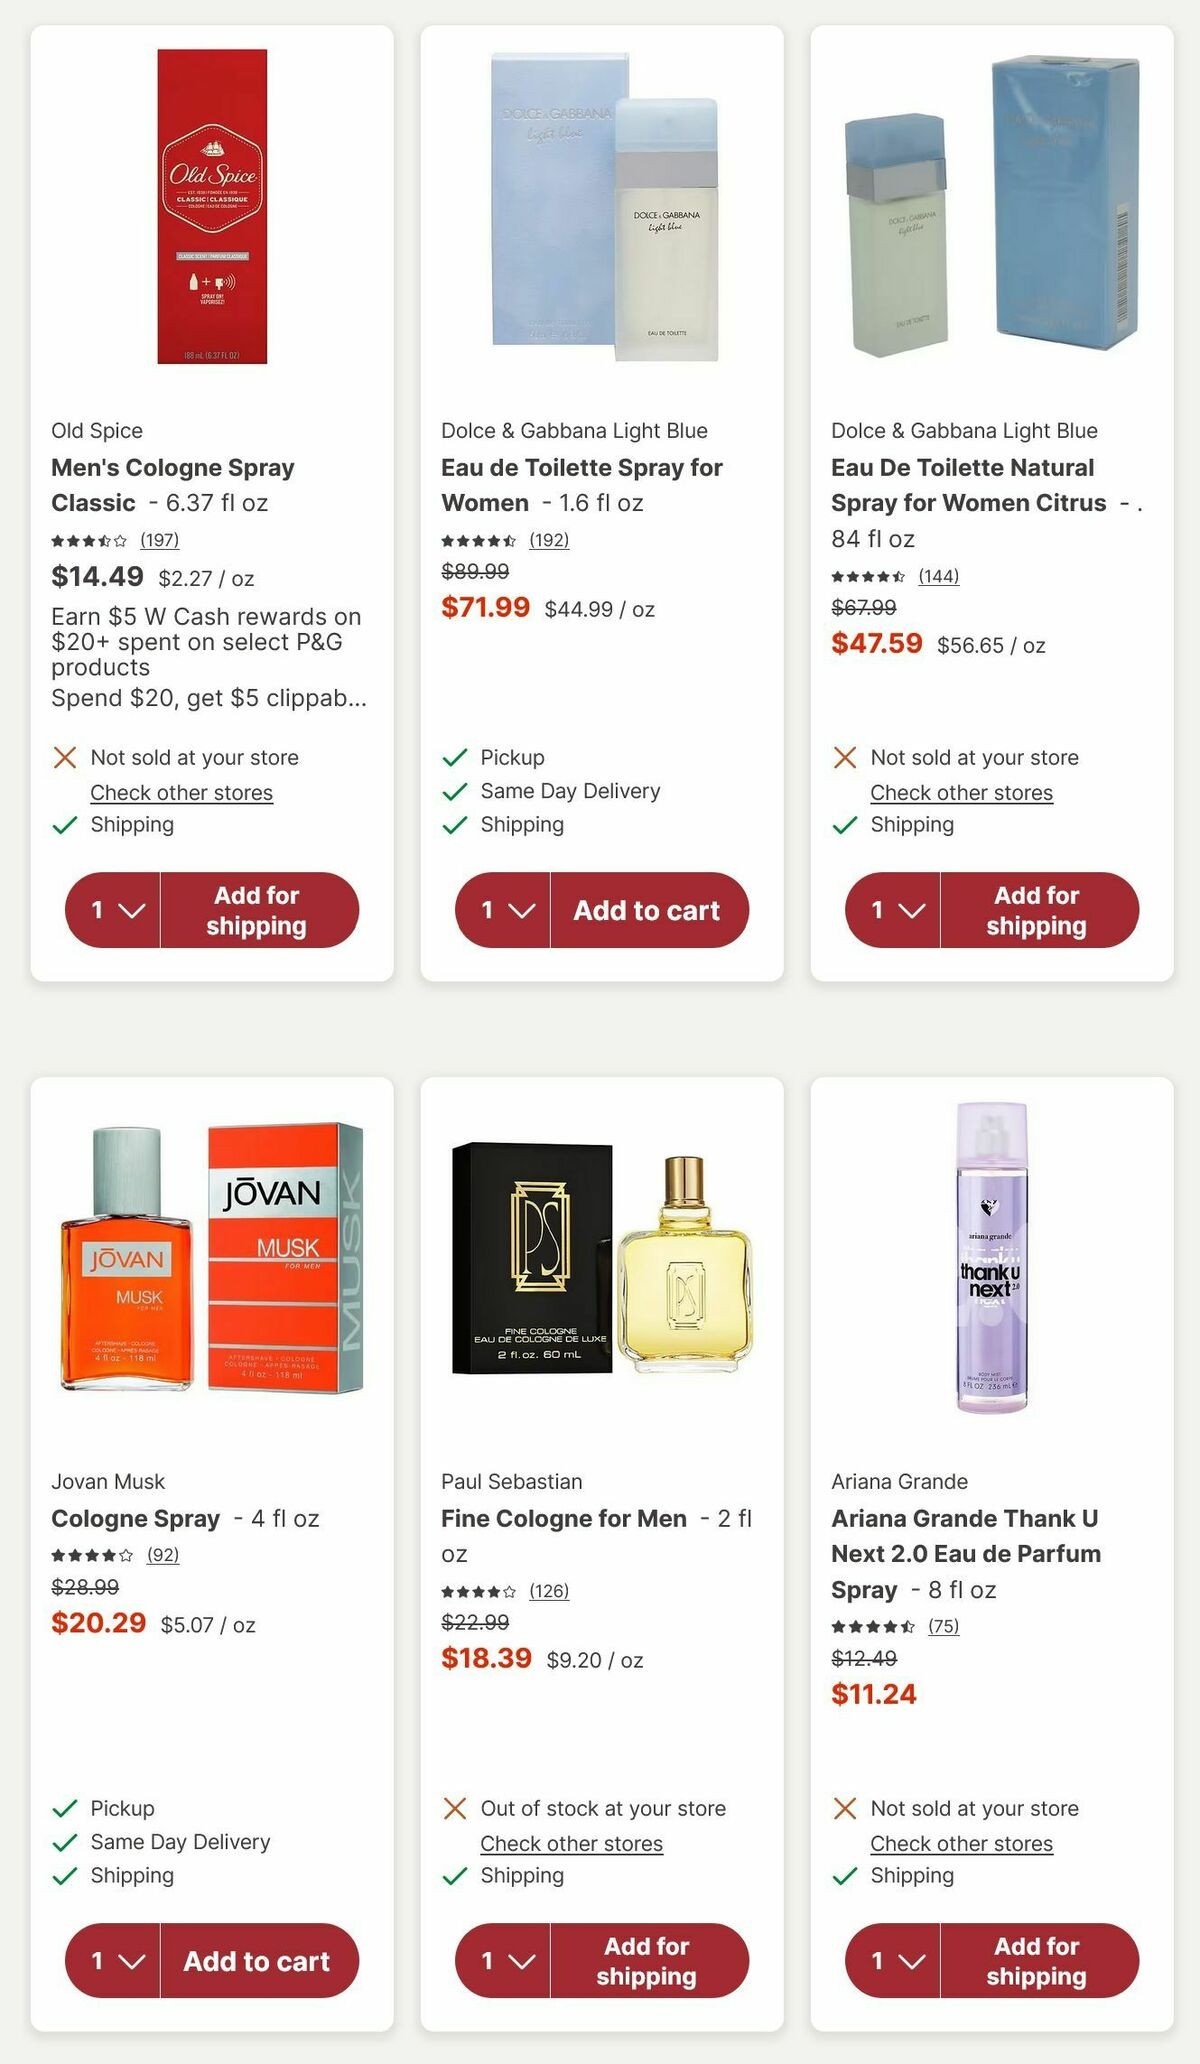This screenshot has height=2064, width=1200.
Task: Select the product title 'Men's Cologne Spray Classic'
Action: click(x=172, y=485)
